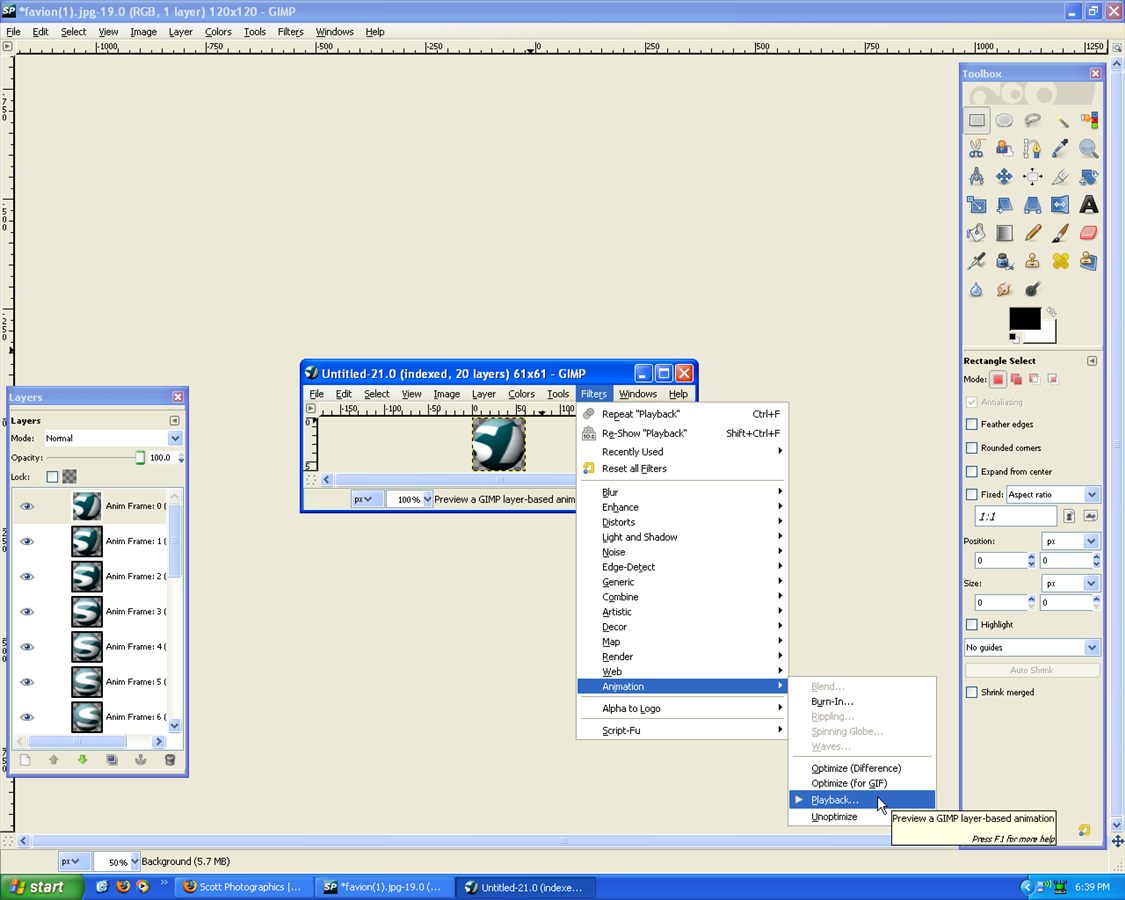
Task: Click the Layers panel horizontal scrollbar
Action: coord(88,741)
